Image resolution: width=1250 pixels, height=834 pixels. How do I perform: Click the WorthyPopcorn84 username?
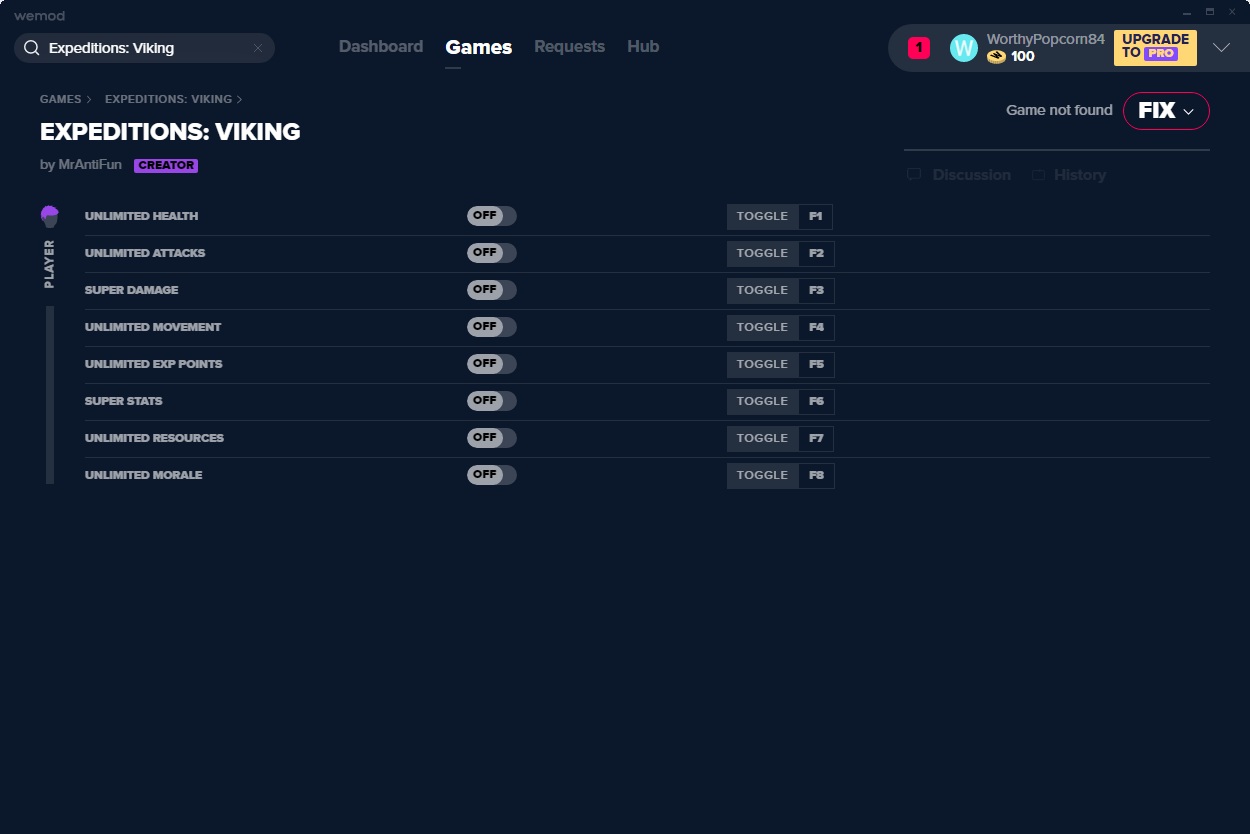[1046, 39]
